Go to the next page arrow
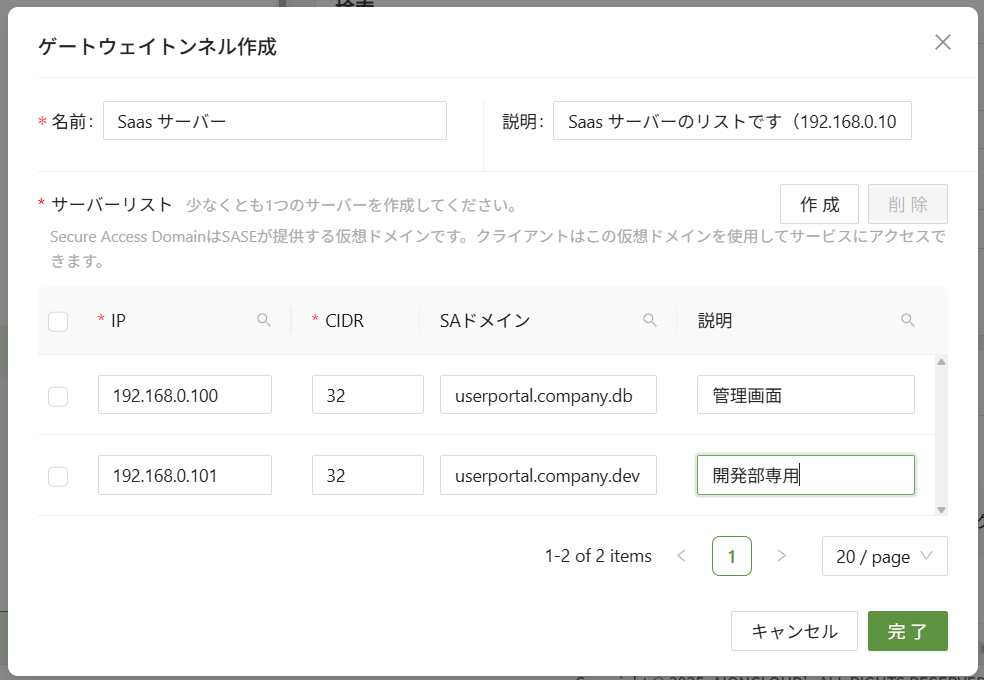The width and height of the screenshot is (984, 680). (782, 556)
